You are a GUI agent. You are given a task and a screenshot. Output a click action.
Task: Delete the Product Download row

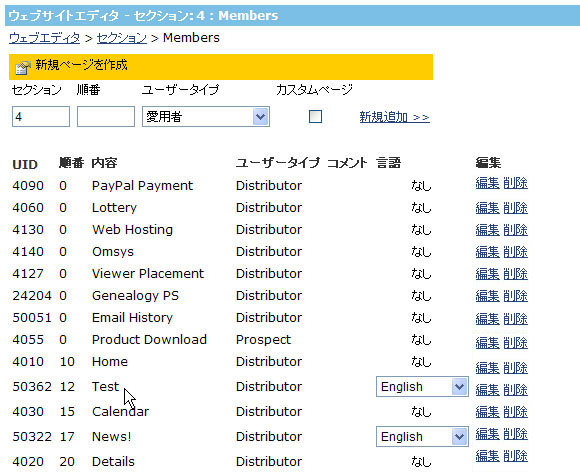coord(515,343)
